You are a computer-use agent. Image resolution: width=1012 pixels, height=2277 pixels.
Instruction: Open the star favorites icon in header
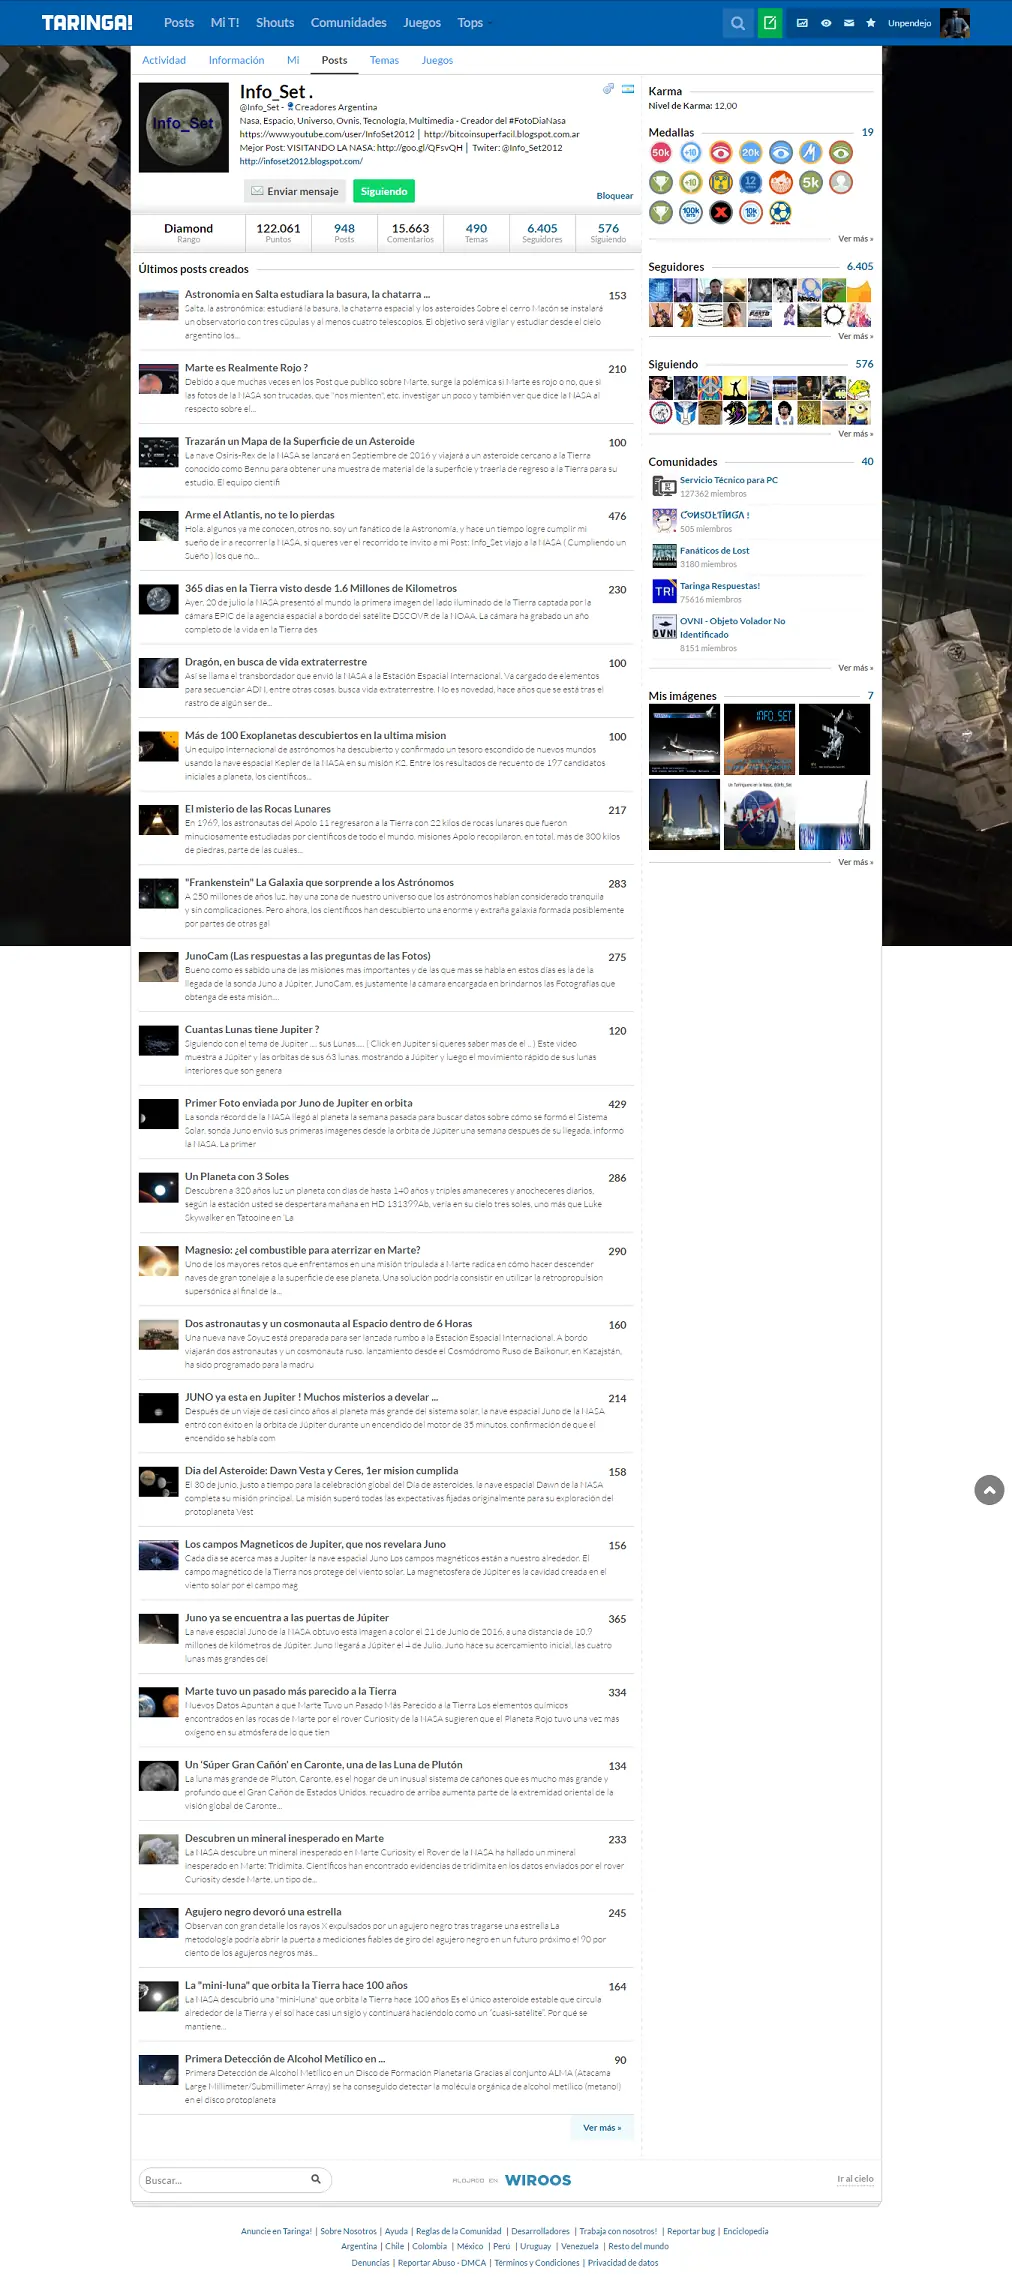[x=871, y=23]
